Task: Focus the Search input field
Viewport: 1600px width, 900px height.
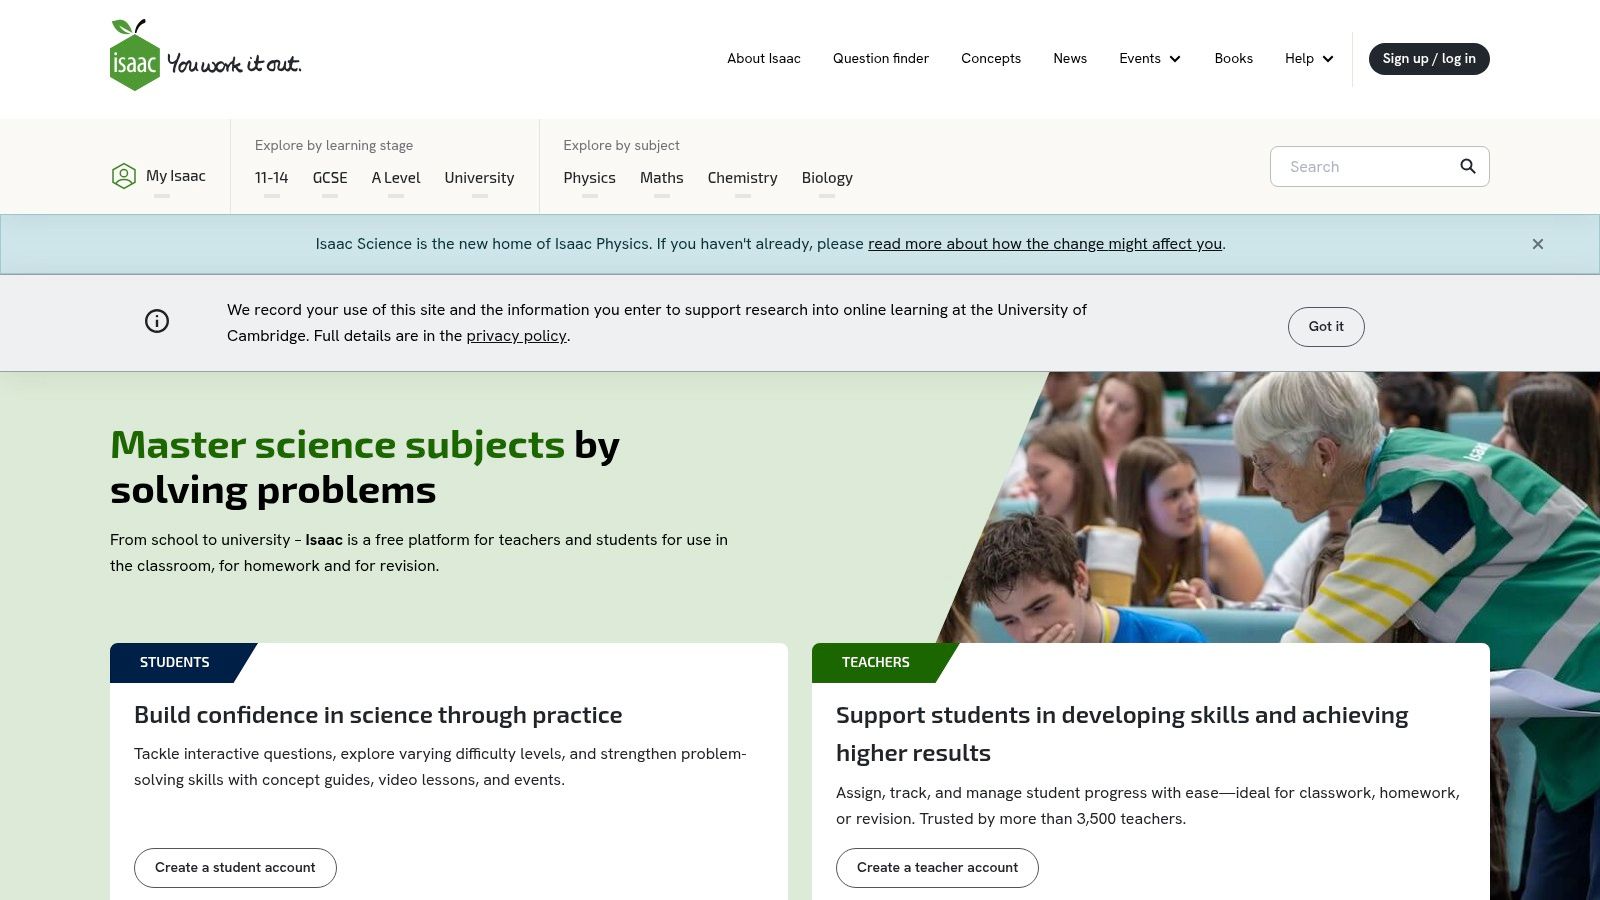Action: [1365, 166]
